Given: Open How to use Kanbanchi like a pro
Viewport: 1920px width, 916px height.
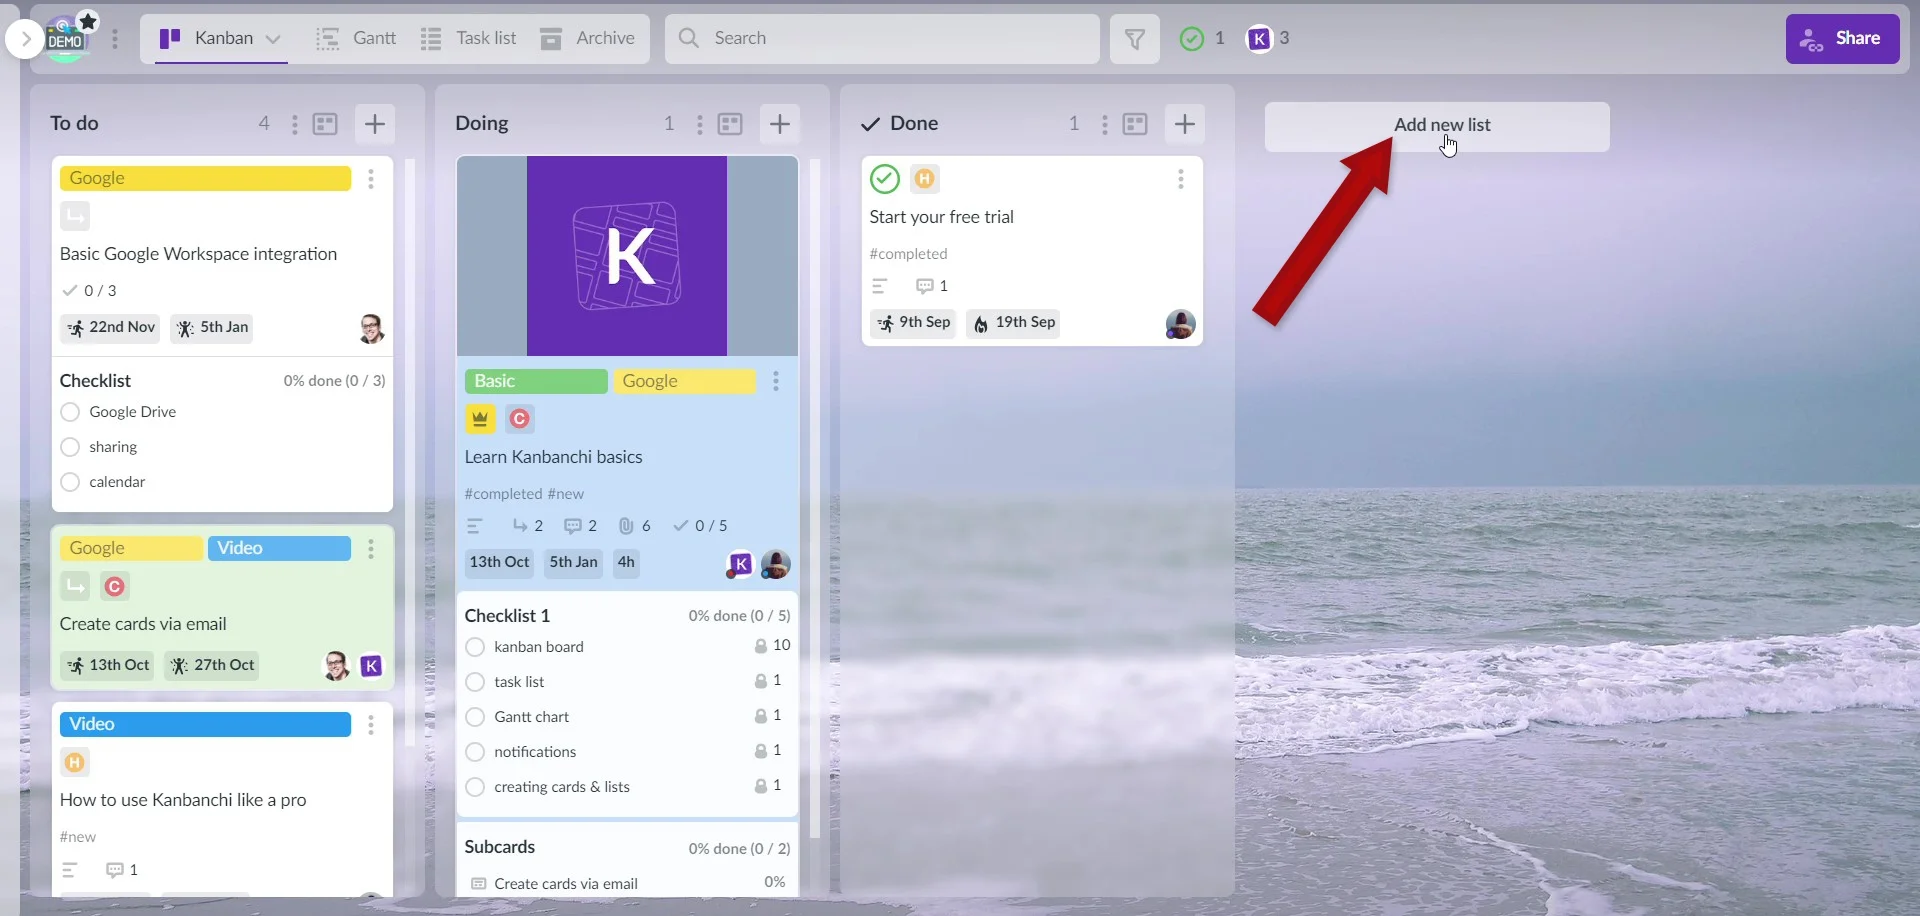Looking at the screenshot, I should pyautogui.click(x=183, y=800).
